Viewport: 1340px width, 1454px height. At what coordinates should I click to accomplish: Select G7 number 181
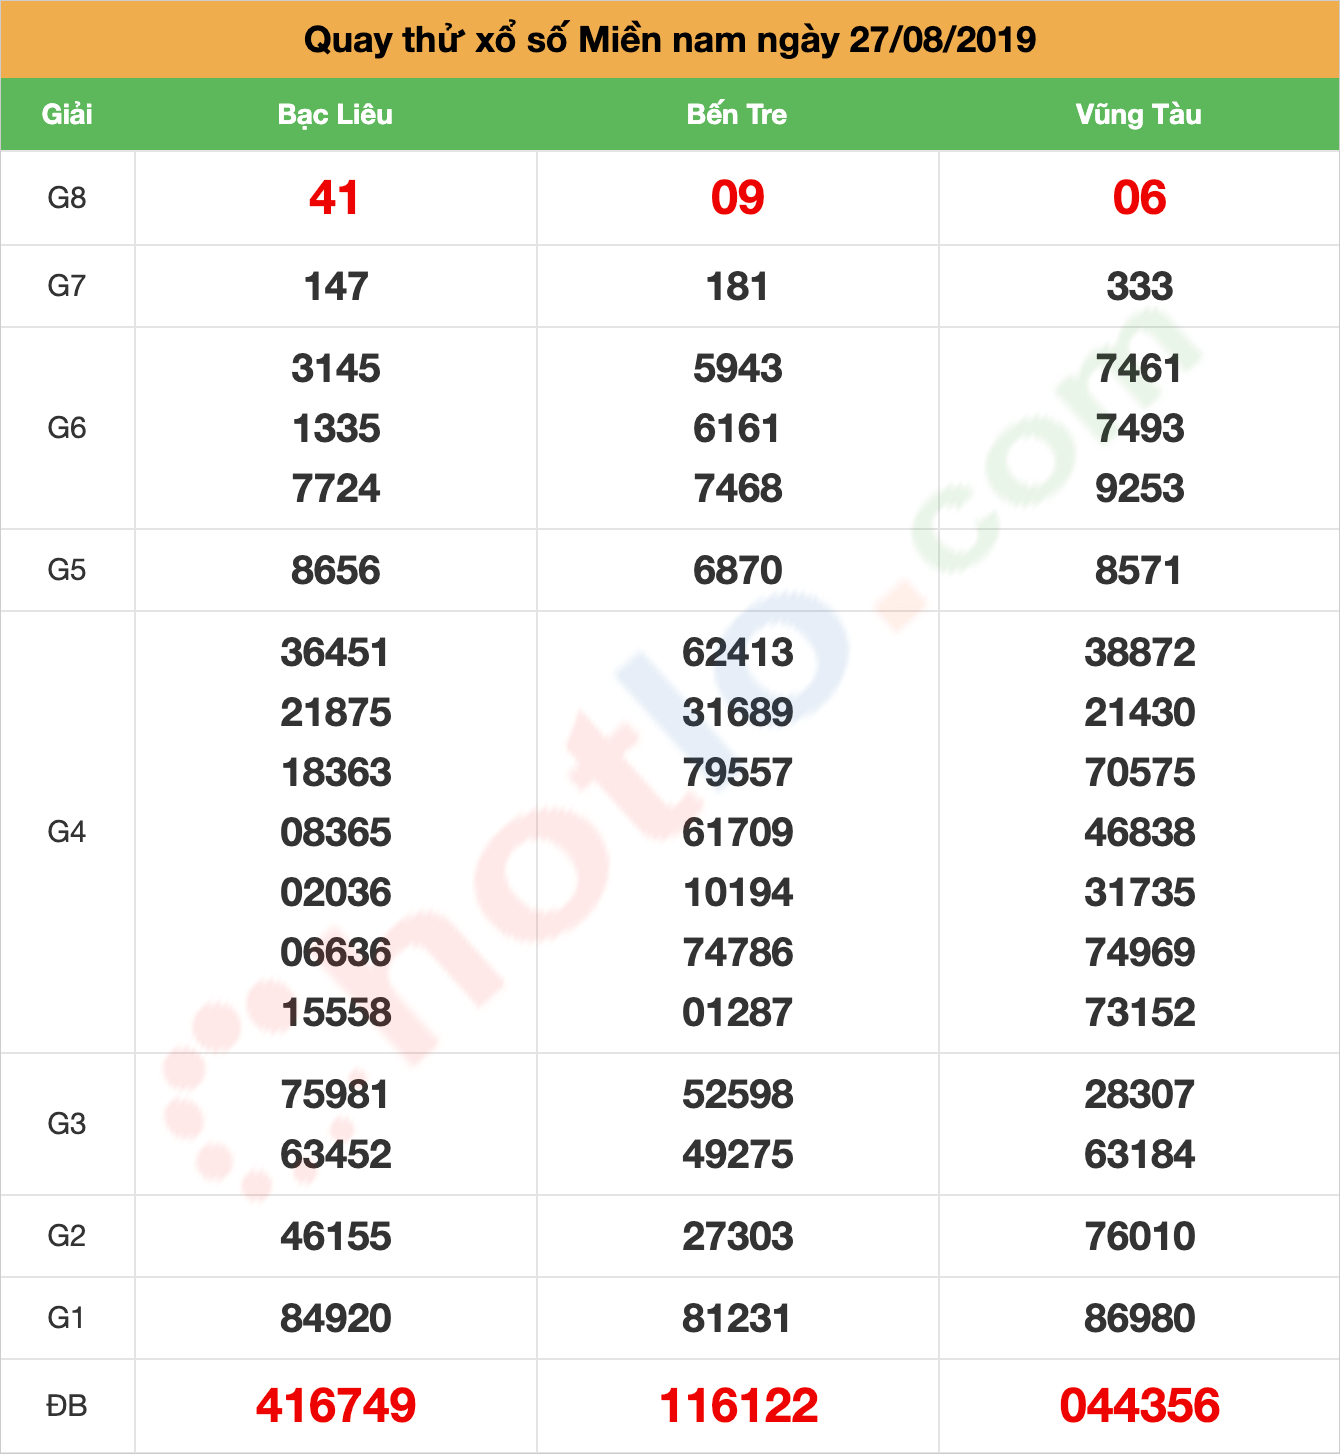pyautogui.click(x=738, y=287)
